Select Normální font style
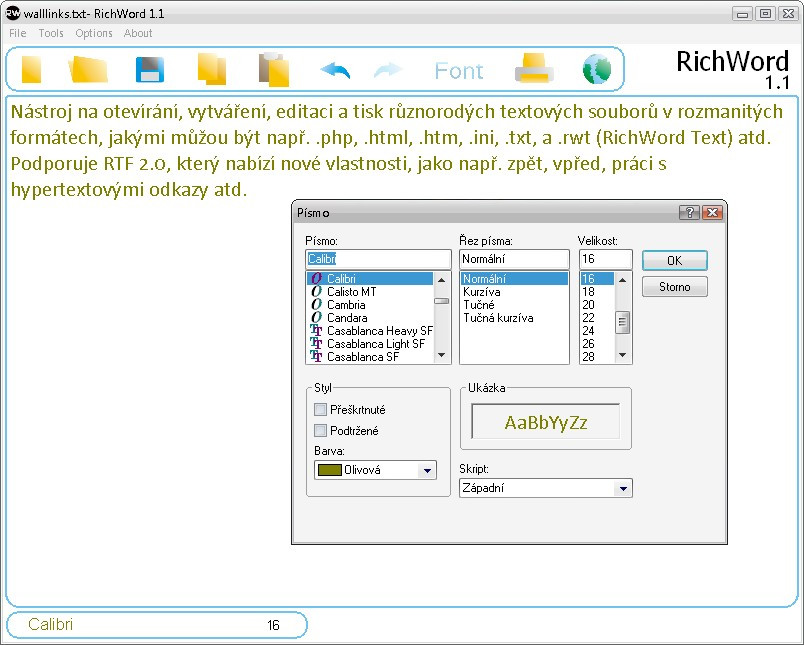This screenshot has width=804, height=645. 514,279
